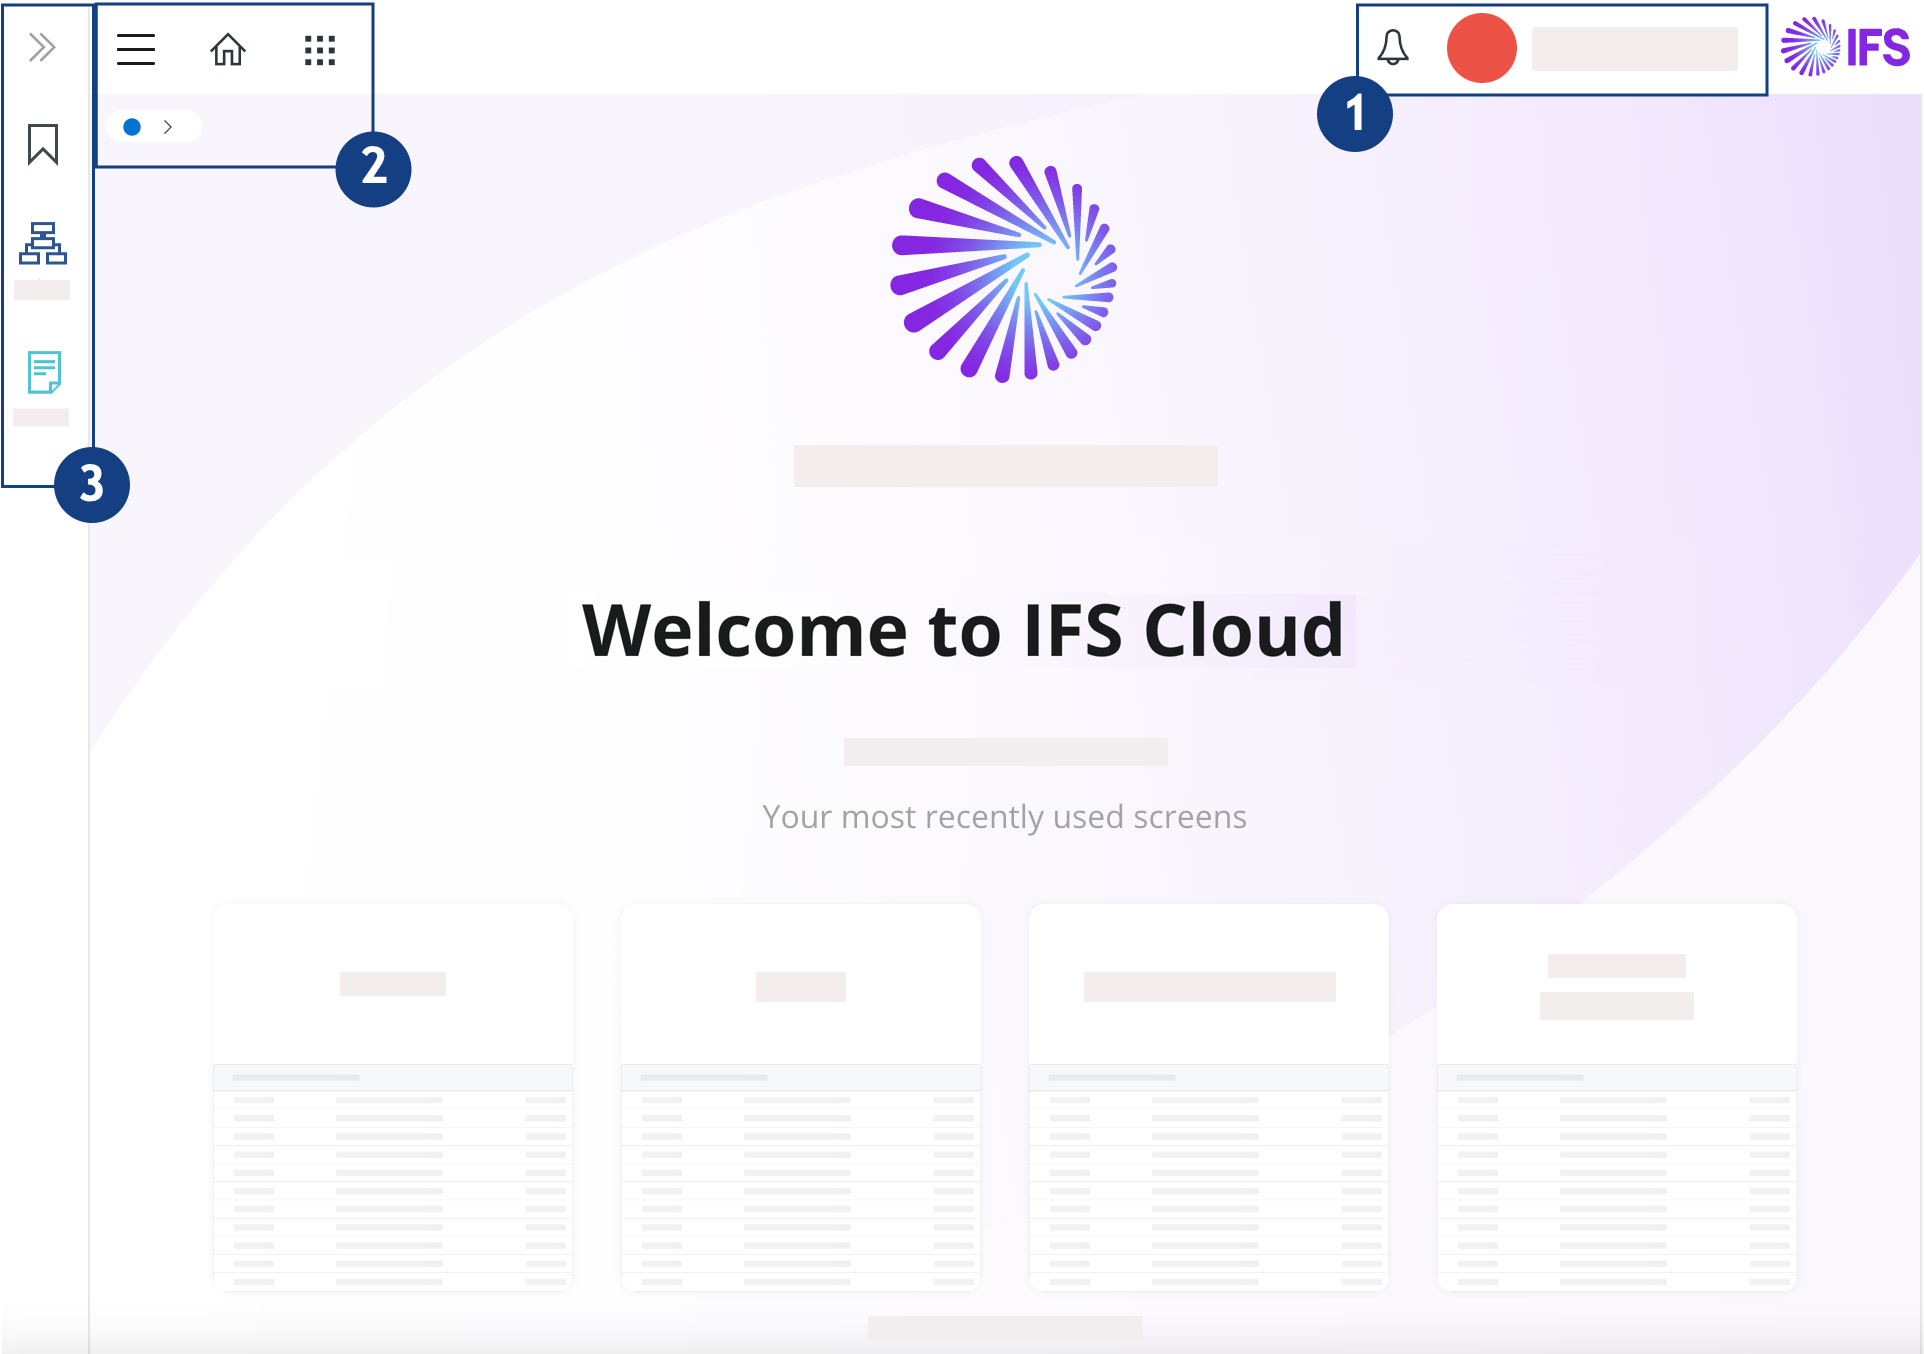
Task: Open the app grid launcher icon
Action: coord(320,50)
